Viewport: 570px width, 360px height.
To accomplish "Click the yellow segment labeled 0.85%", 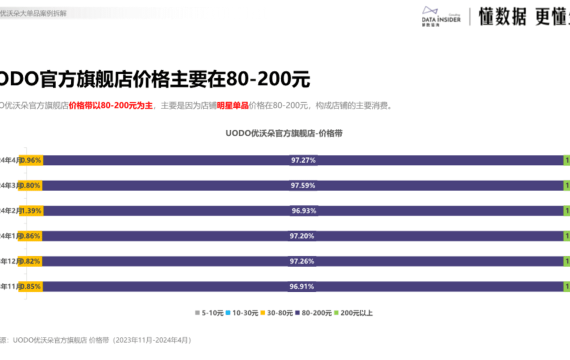I will pos(31,287).
